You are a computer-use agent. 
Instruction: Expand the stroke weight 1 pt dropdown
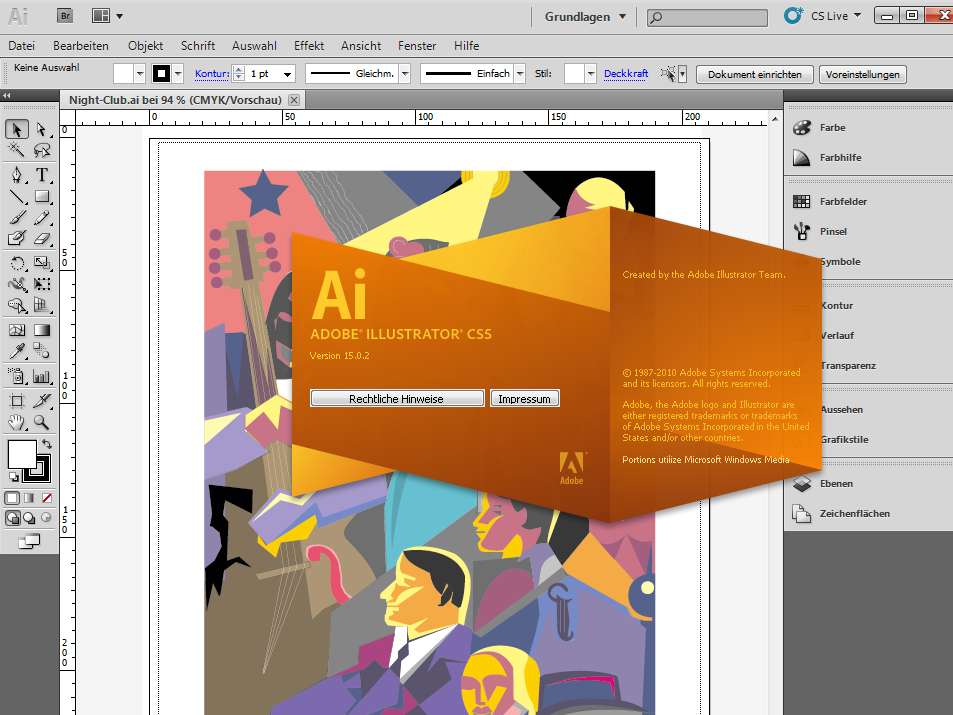[287, 74]
